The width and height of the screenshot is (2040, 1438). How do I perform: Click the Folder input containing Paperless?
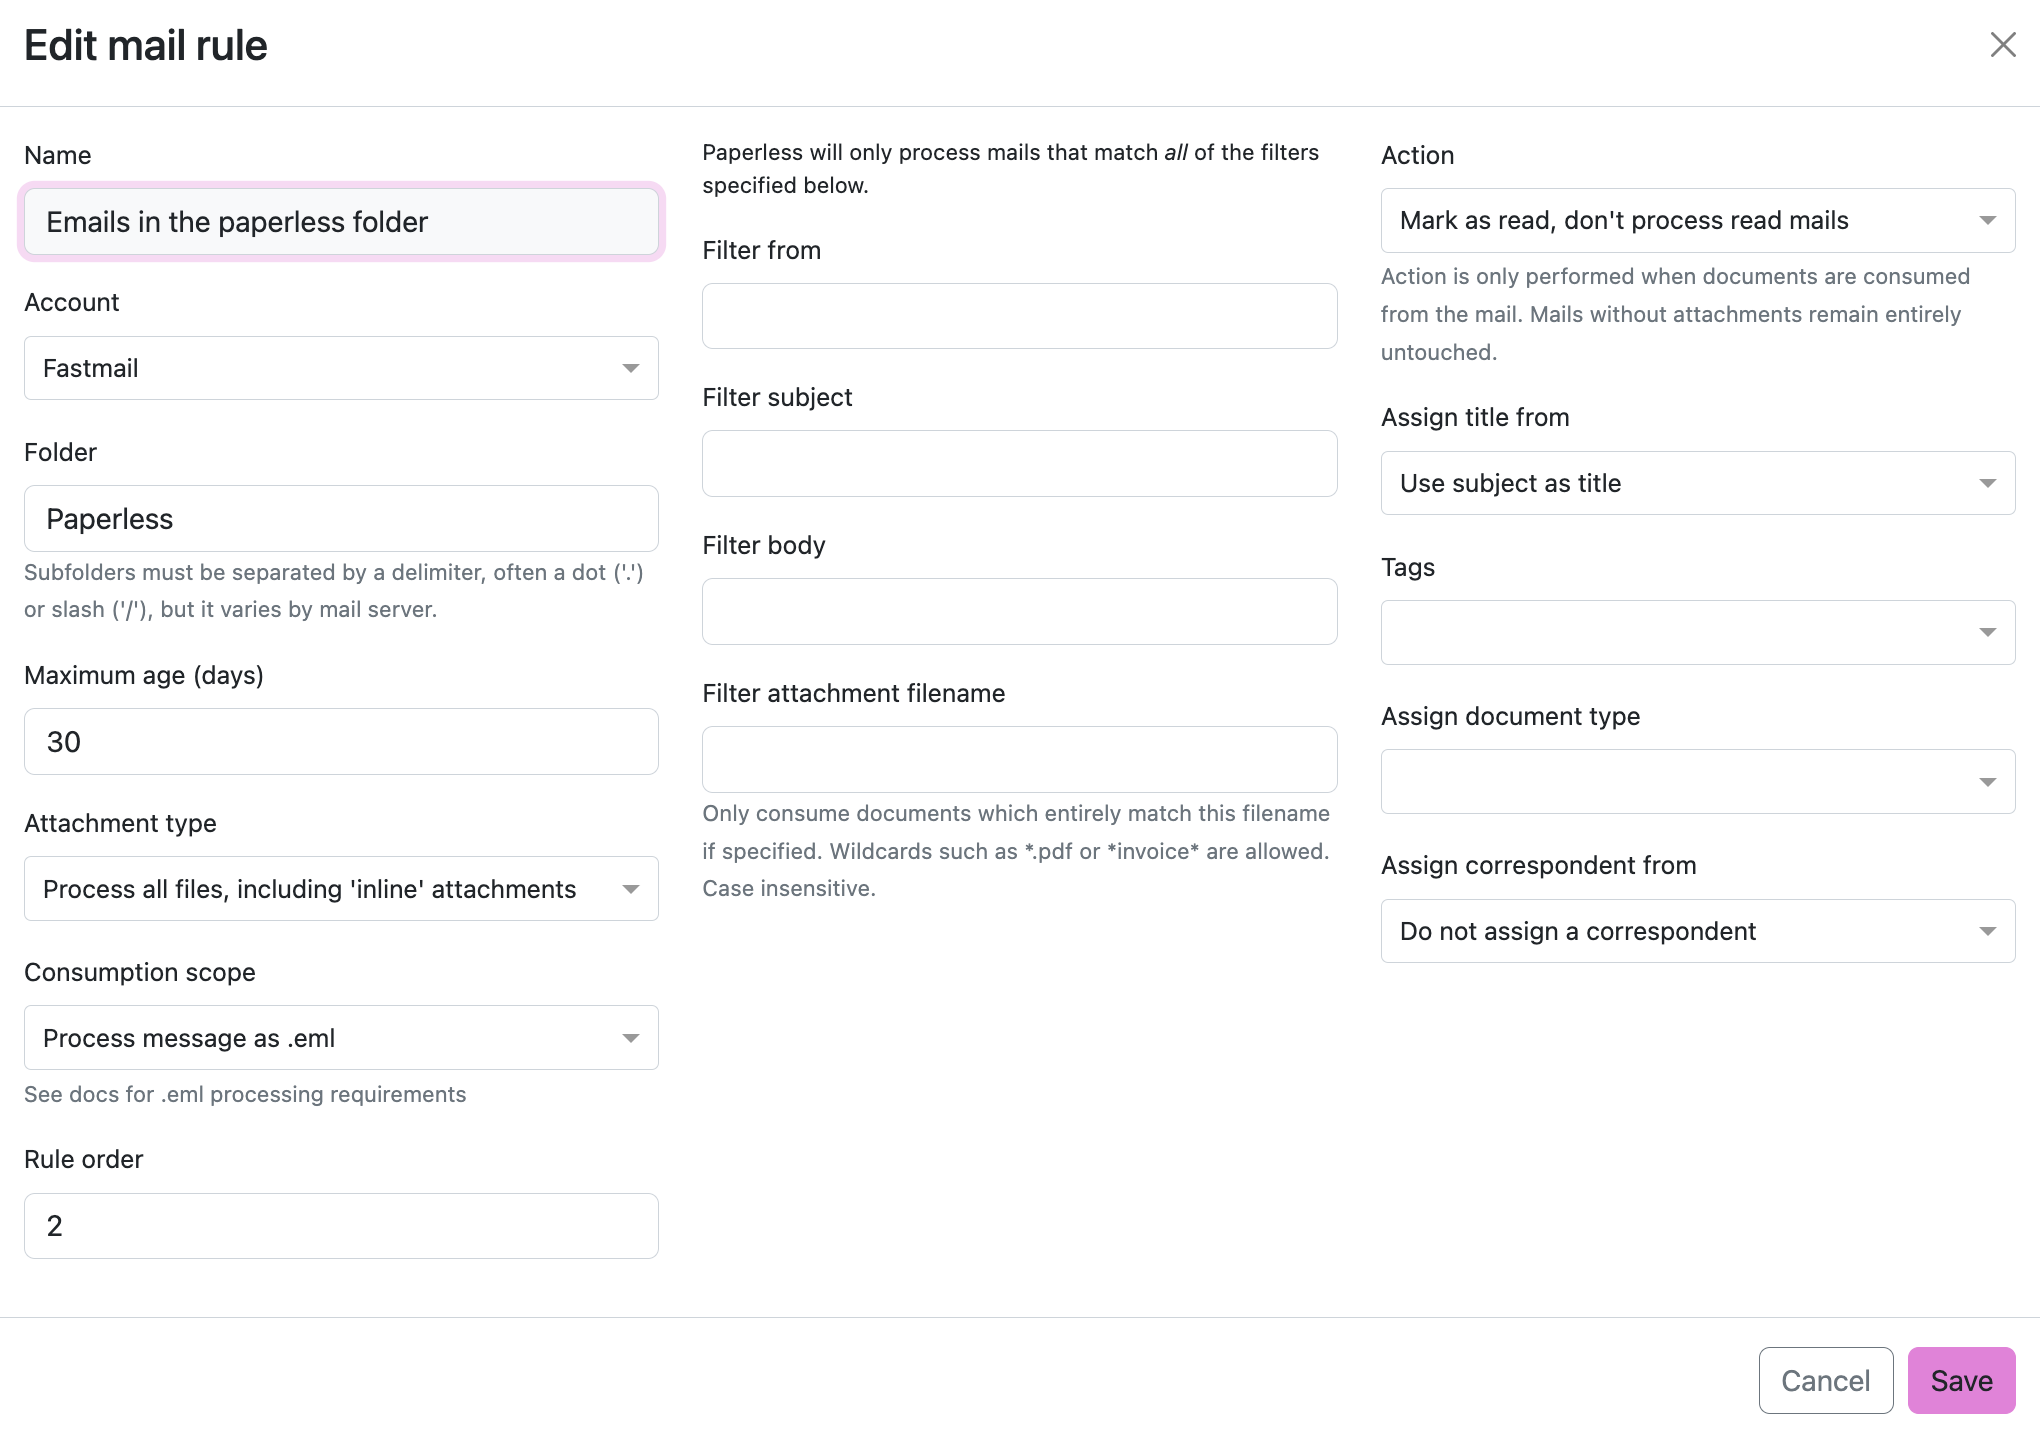tap(340, 519)
